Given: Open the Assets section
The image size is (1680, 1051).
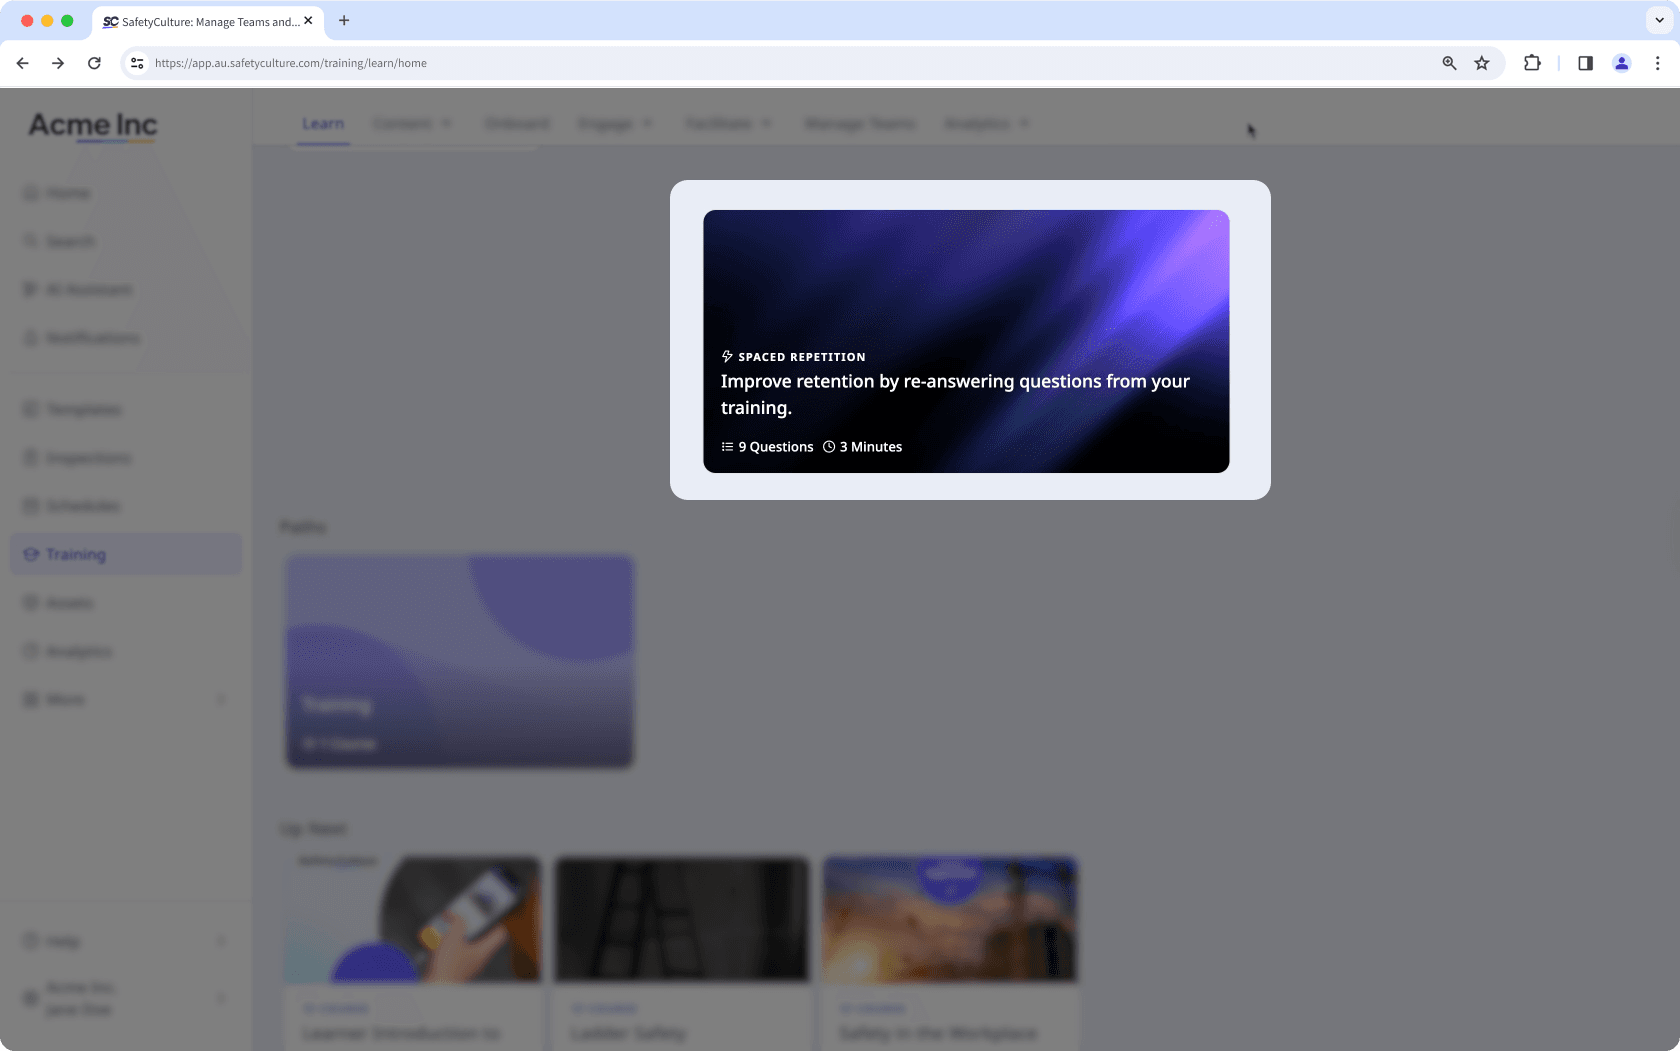Looking at the screenshot, I should pyautogui.click(x=67, y=602).
